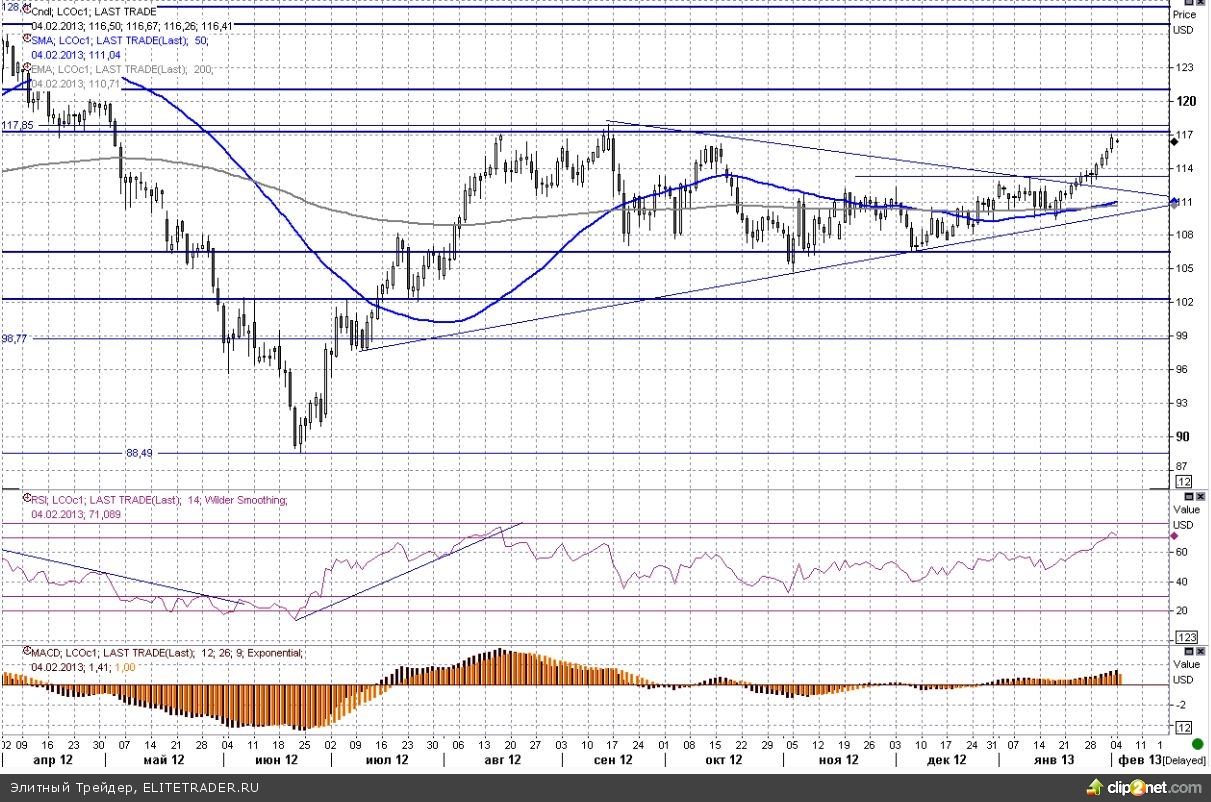Click the [Delayed] data status label
Viewport: 1211px width, 802px height.
(1186, 760)
